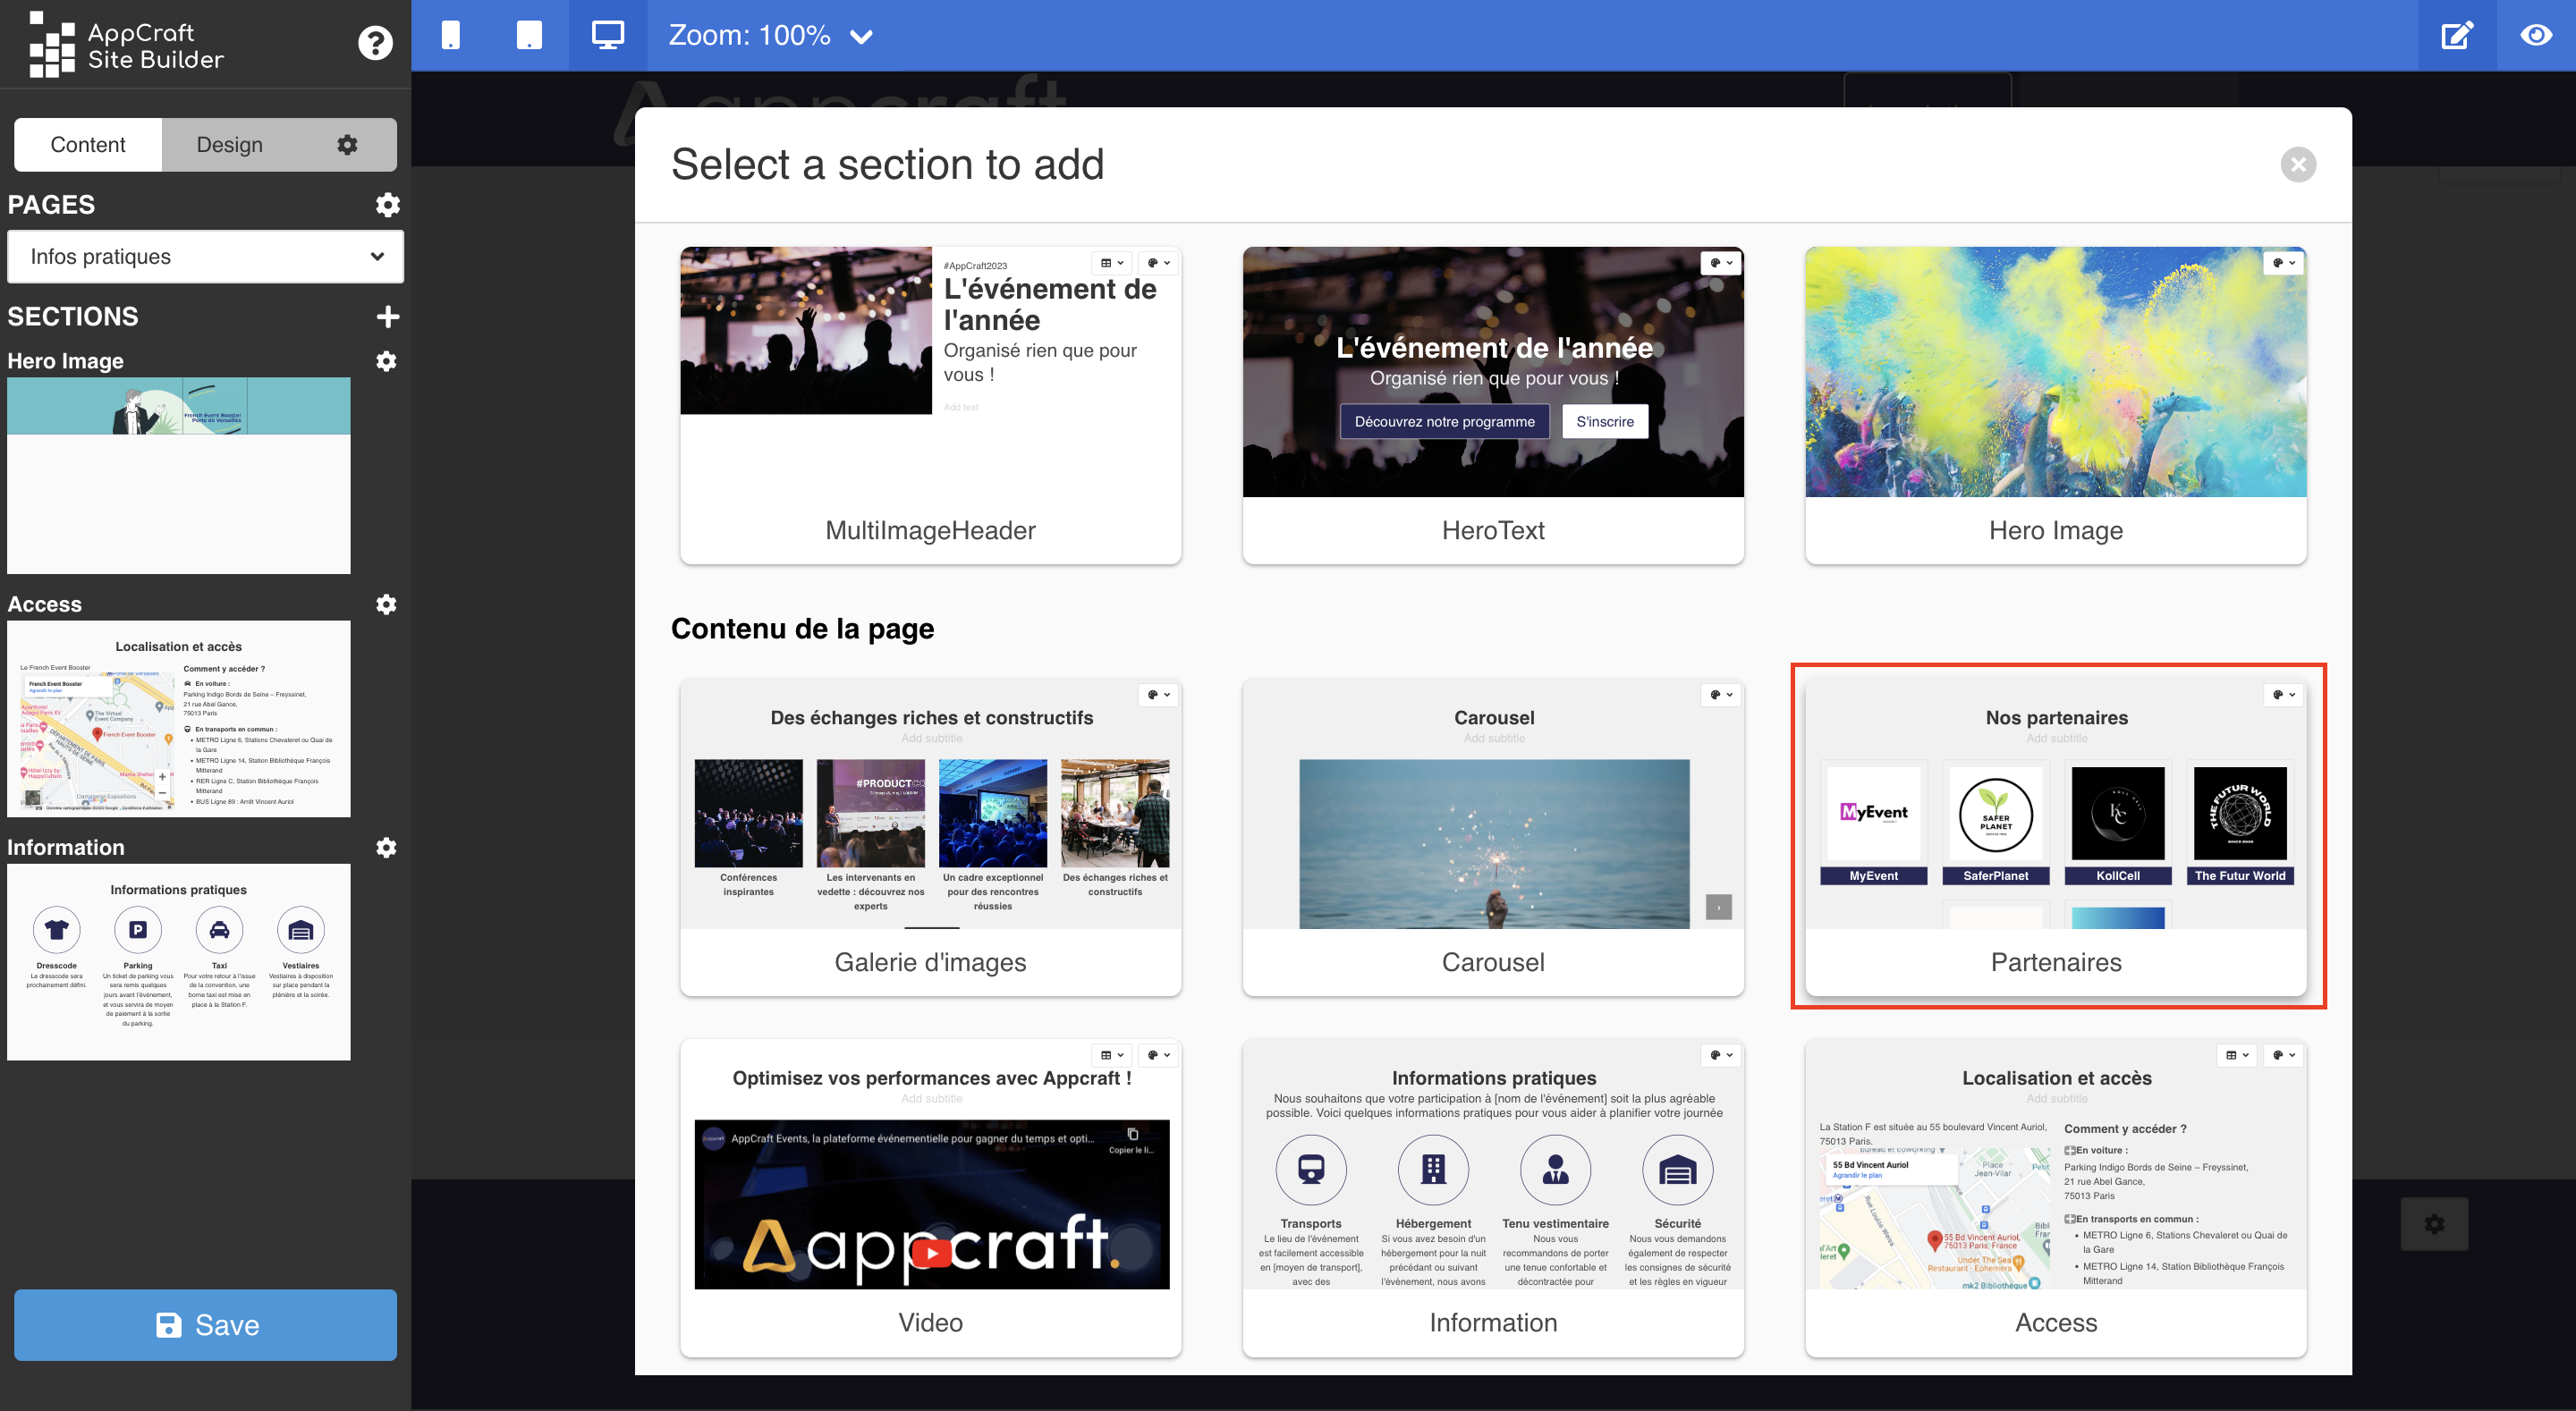Open palette dropdown on the Partenaires card
This screenshot has width=2576, height=1411.
click(x=2283, y=694)
